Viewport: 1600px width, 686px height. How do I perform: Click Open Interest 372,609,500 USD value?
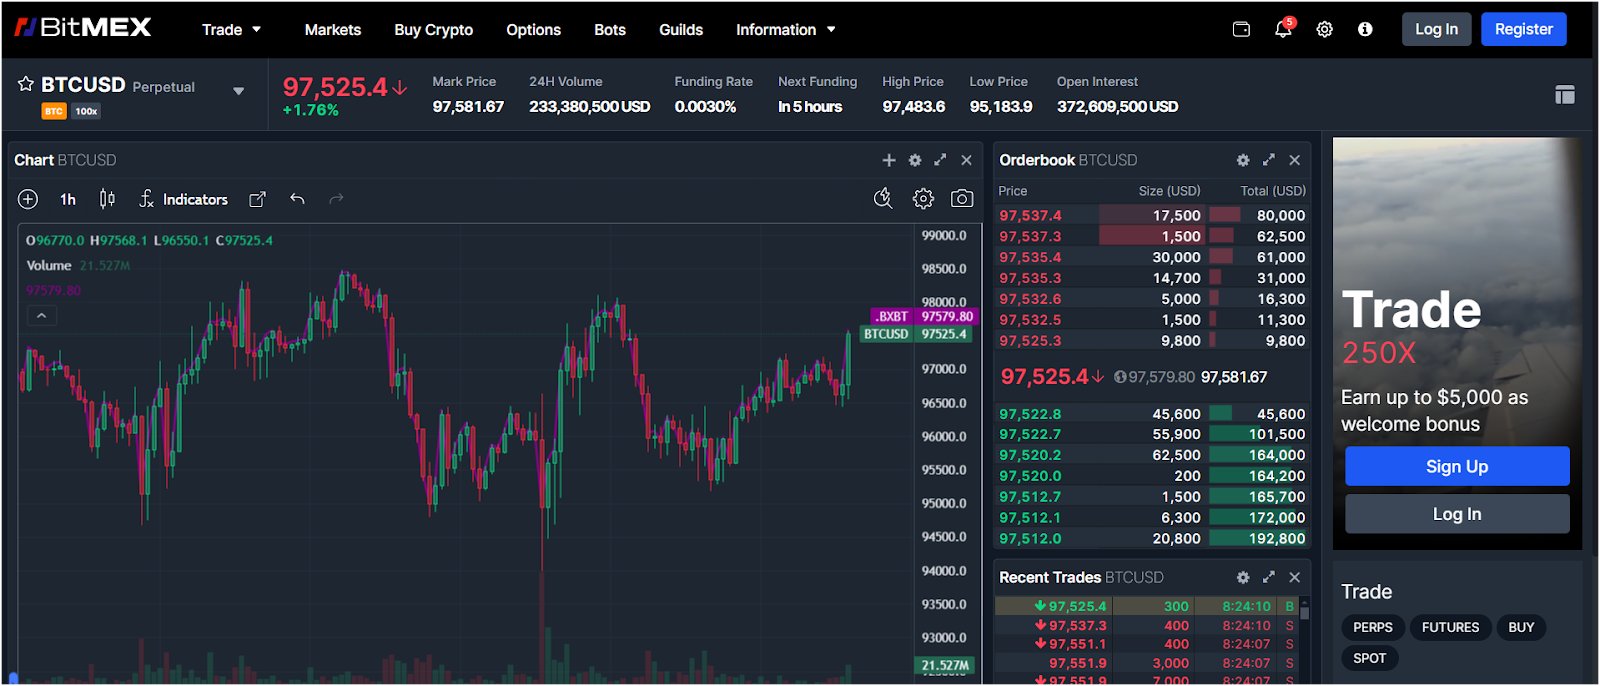coord(1117,107)
